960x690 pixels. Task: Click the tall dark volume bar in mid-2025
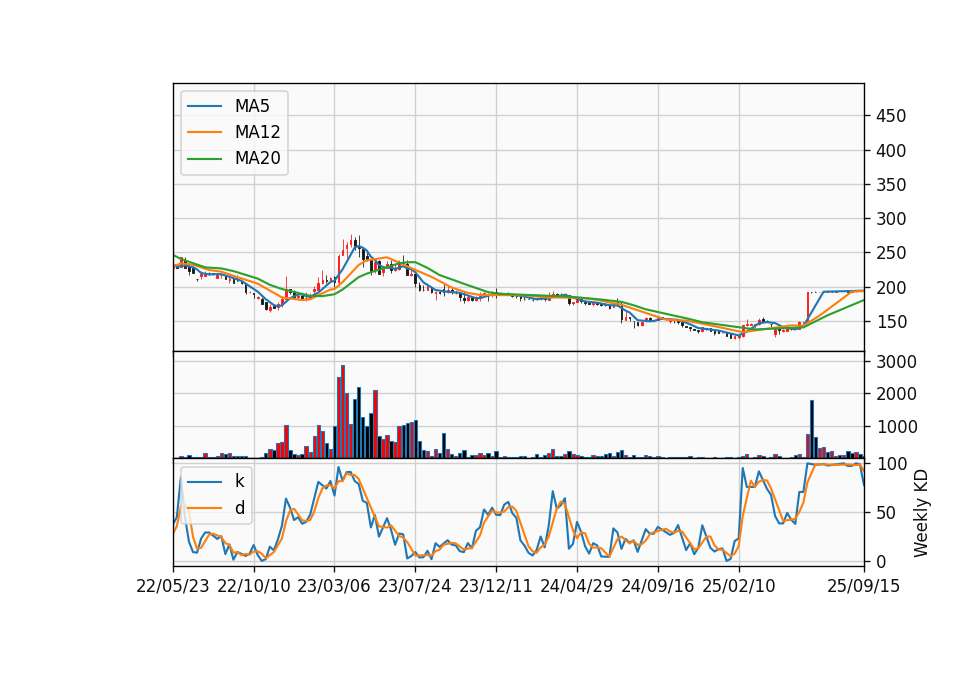click(812, 429)
